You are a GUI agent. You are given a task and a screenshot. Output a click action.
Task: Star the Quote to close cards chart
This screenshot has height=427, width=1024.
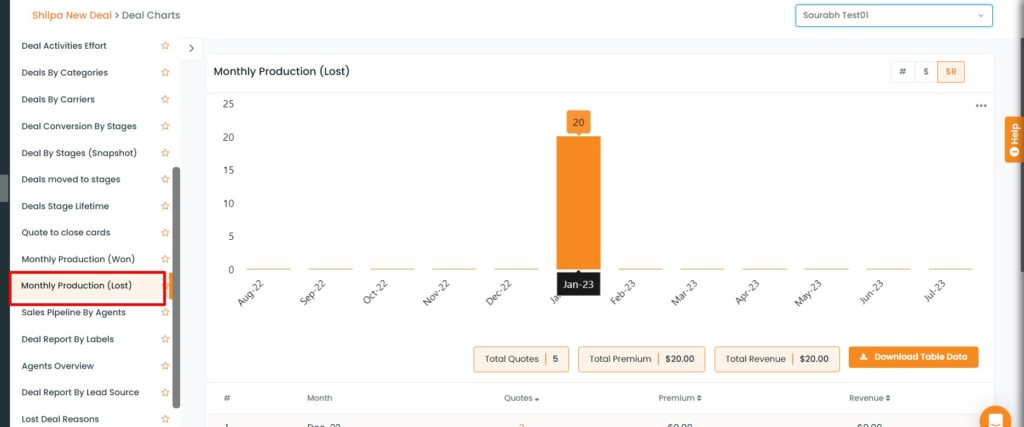[x=165, y=232]
